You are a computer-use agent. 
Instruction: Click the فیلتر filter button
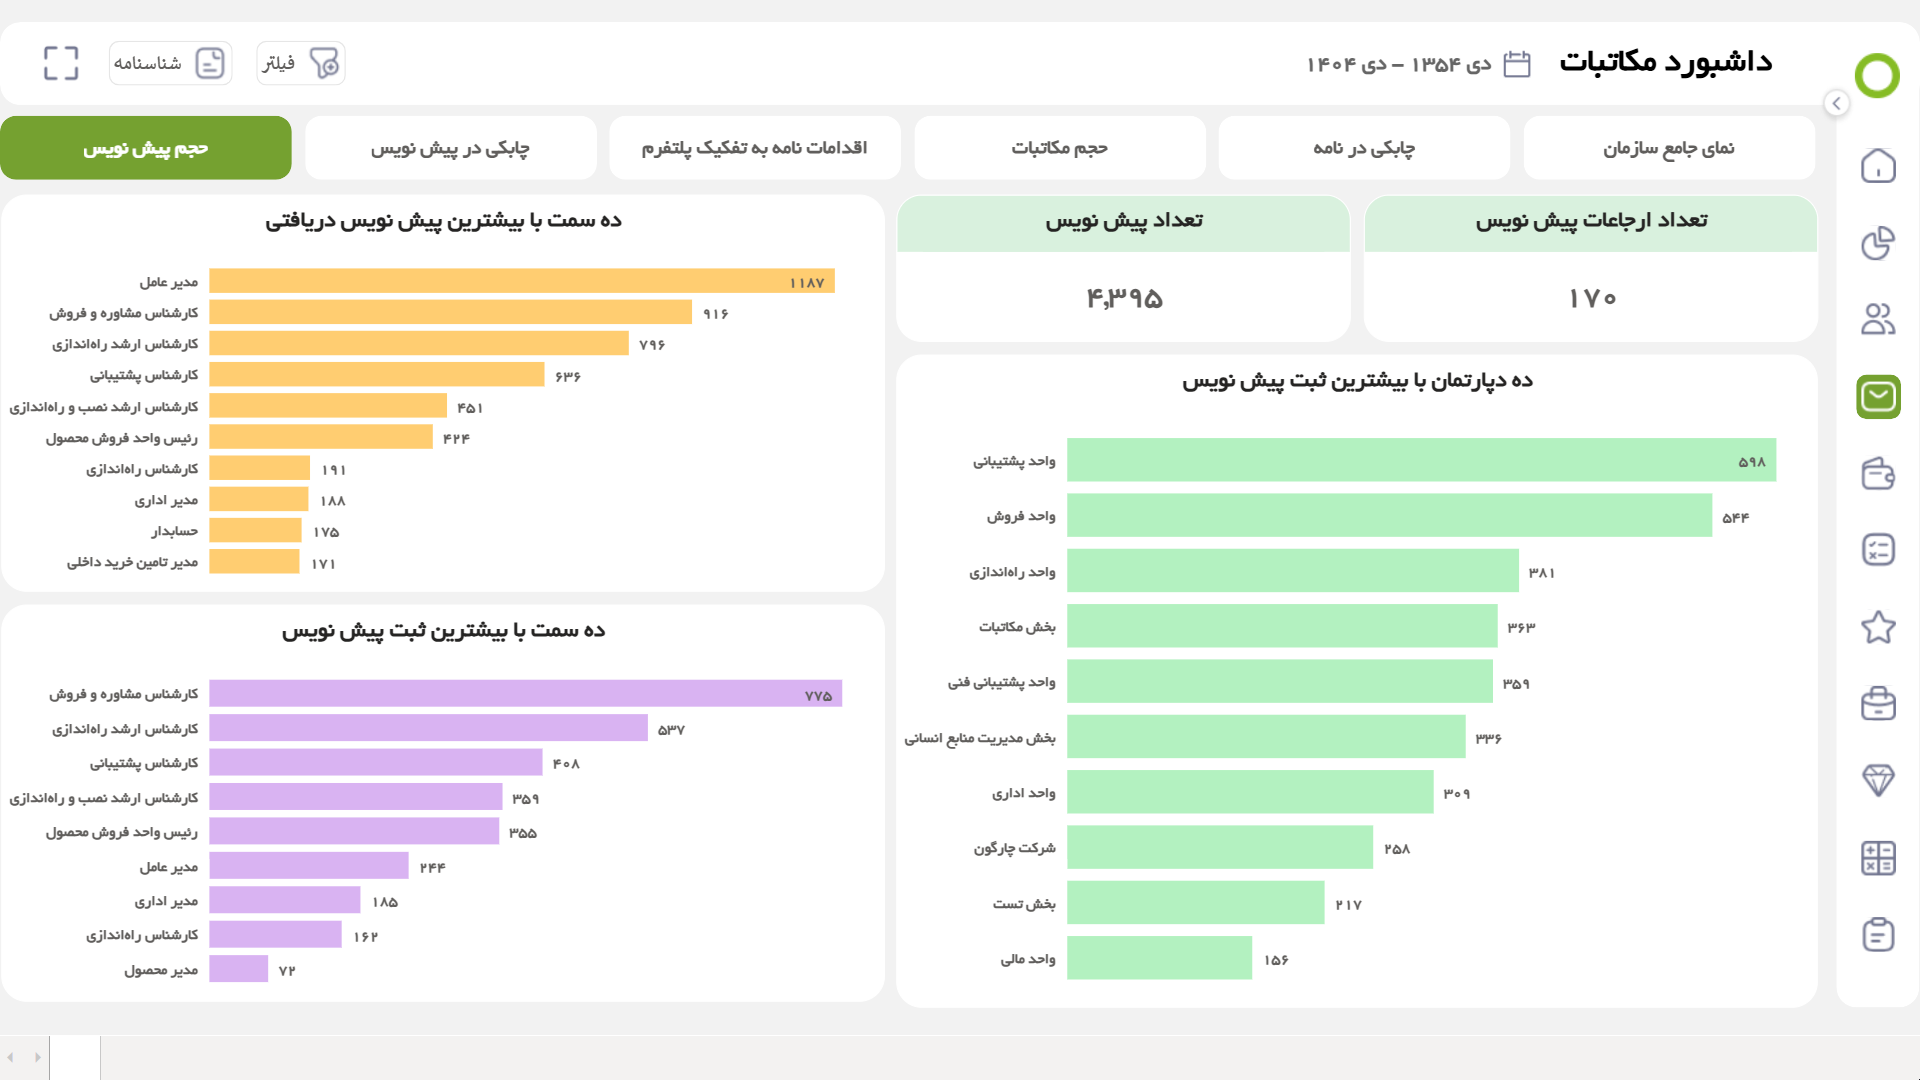tap(301, 63)
